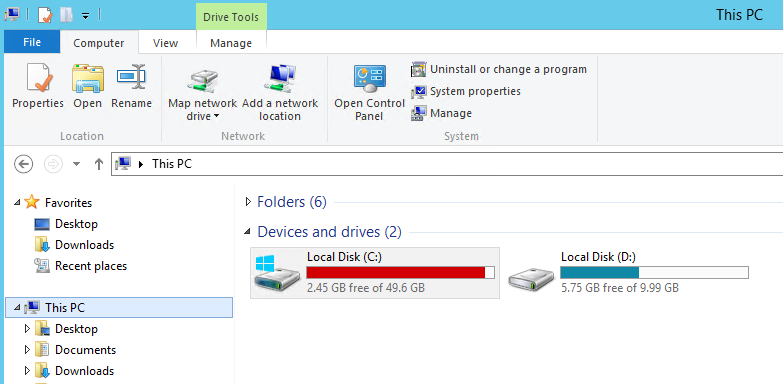Expand Desktop node under This PC
The image size is (783, 384).
(x=27, y=329)
